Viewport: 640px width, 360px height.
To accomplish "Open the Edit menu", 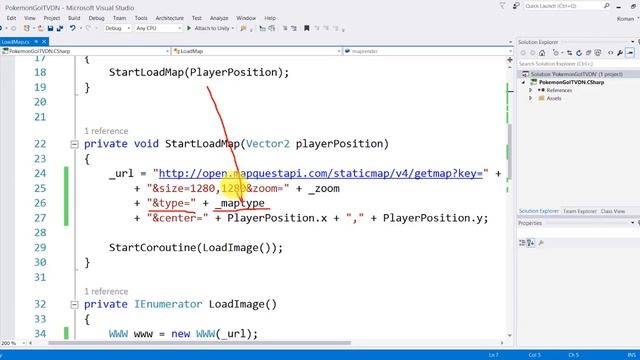I will [11, 18].
